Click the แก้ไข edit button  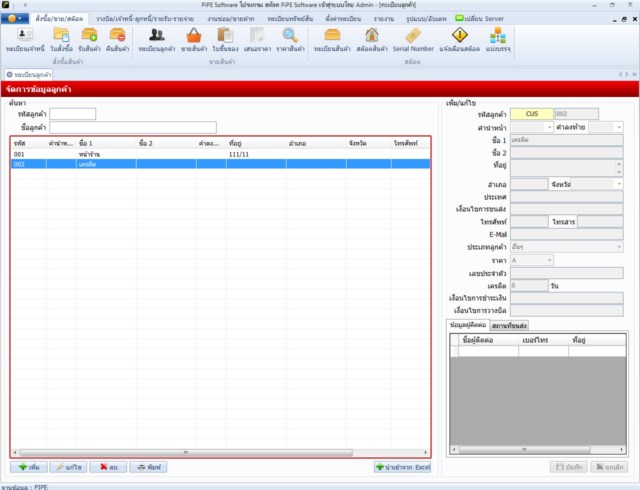tap(68, 467)
